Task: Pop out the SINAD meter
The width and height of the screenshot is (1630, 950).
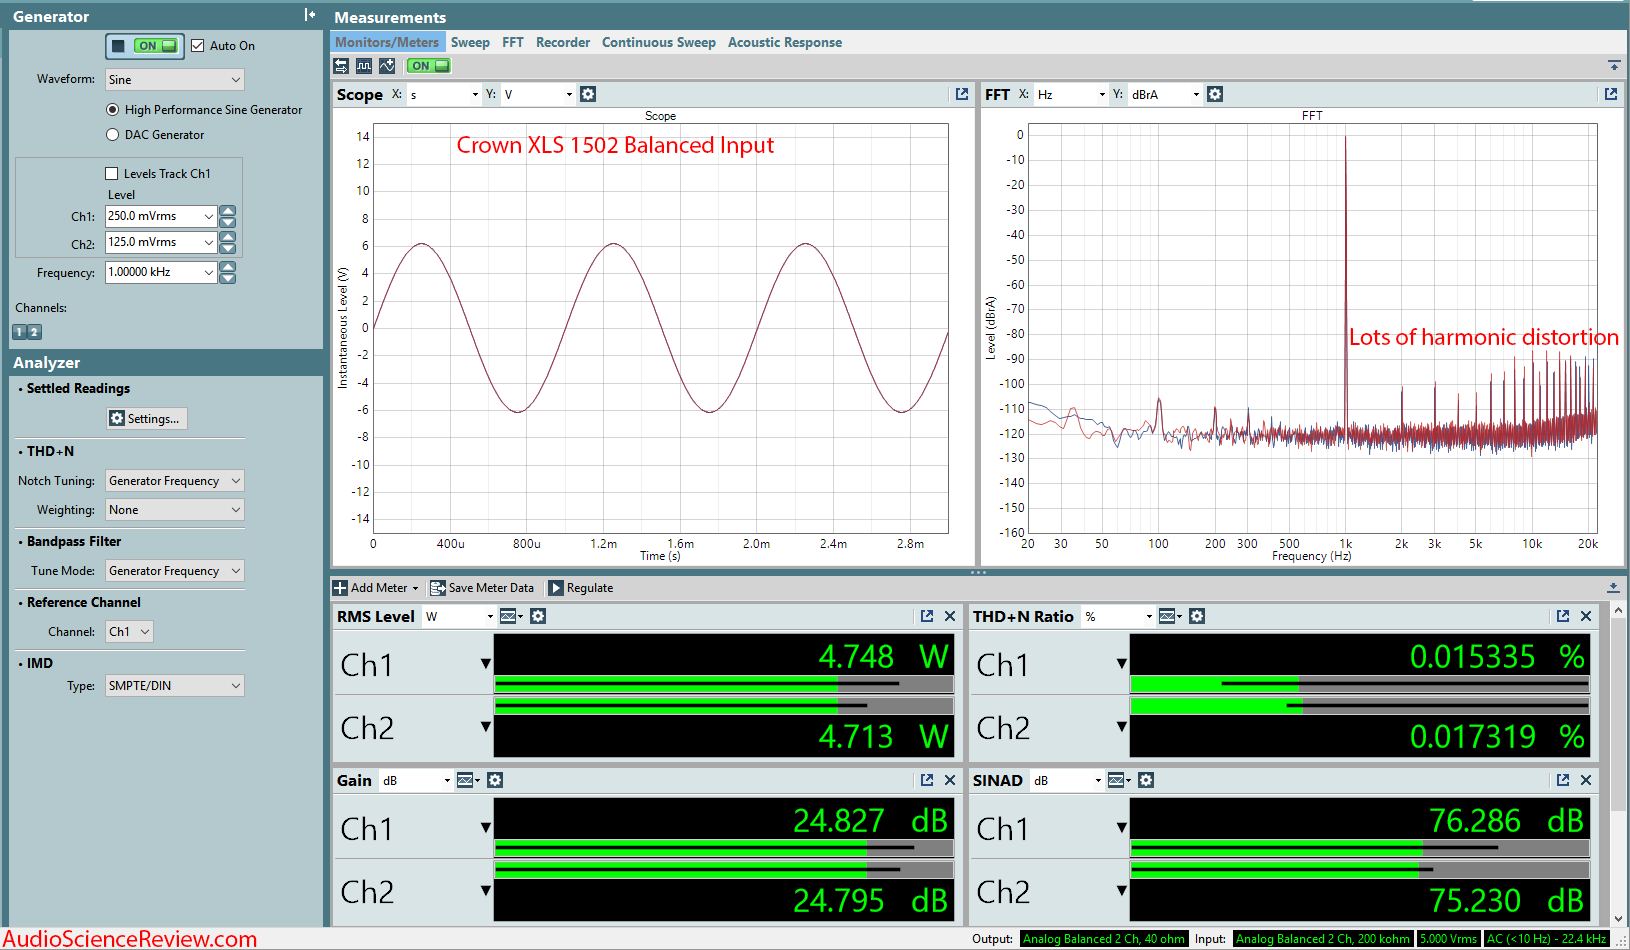Action: tap(1563, 780)
